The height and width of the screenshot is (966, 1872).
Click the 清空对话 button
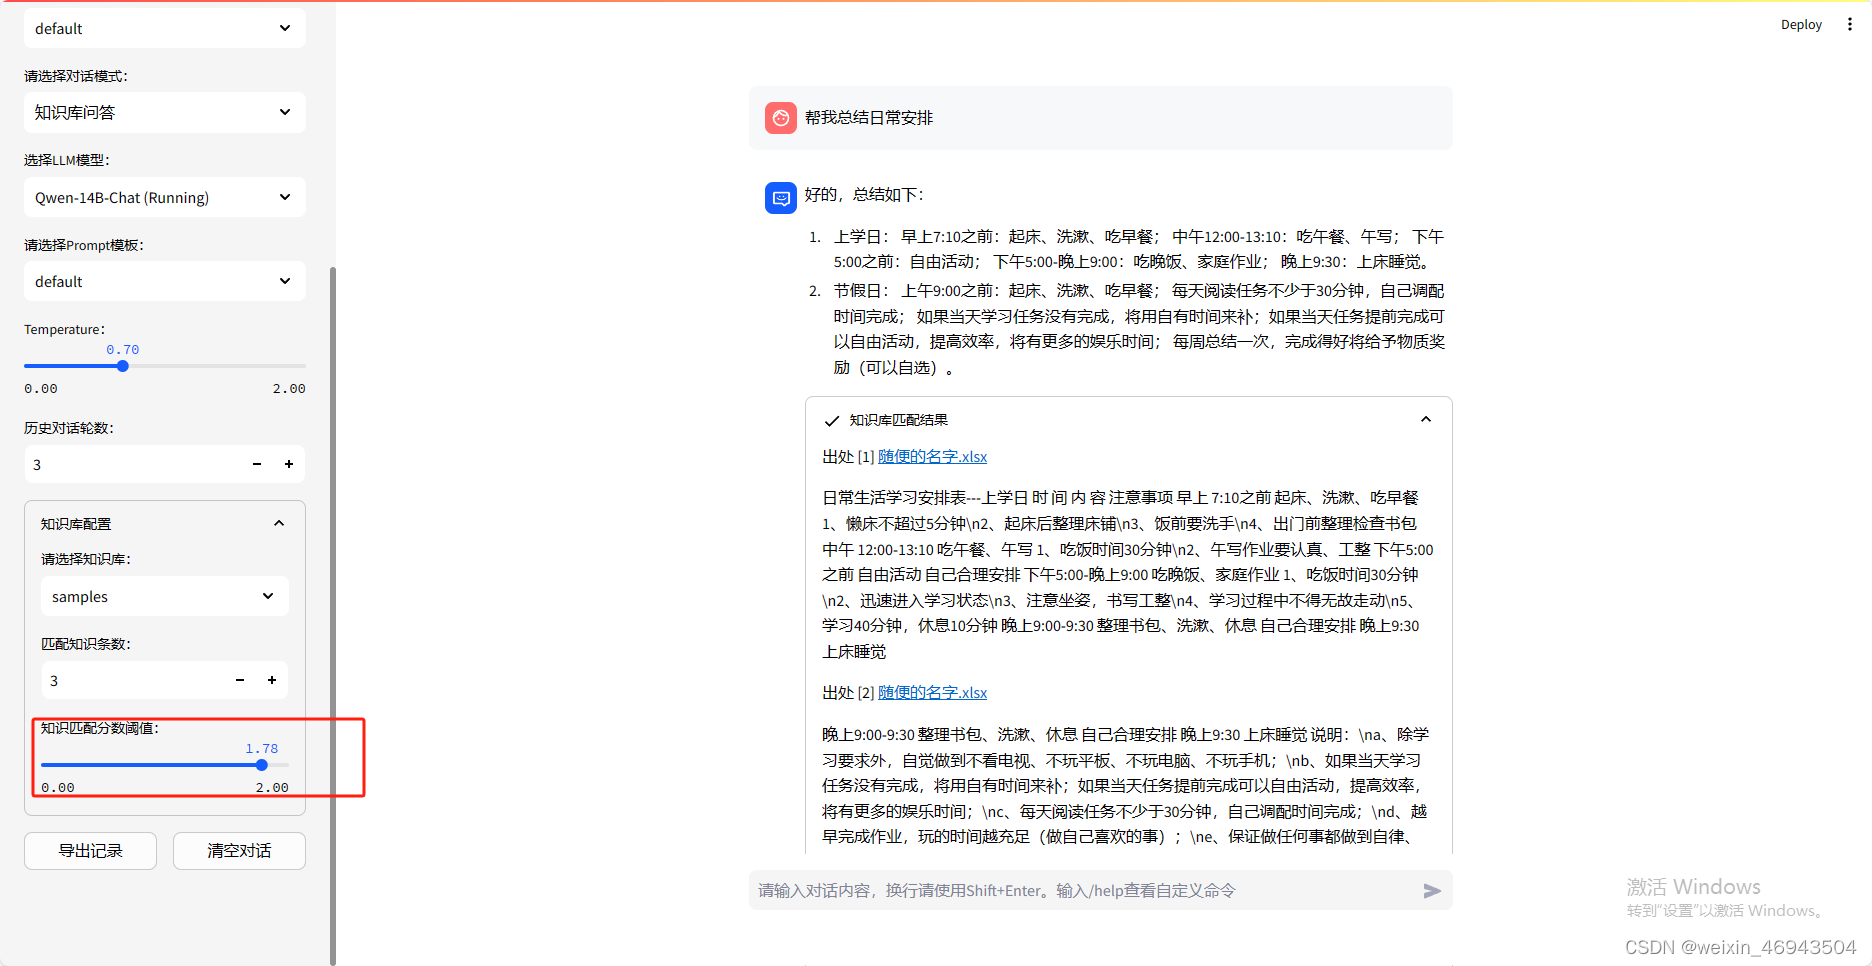click(239, 851)
